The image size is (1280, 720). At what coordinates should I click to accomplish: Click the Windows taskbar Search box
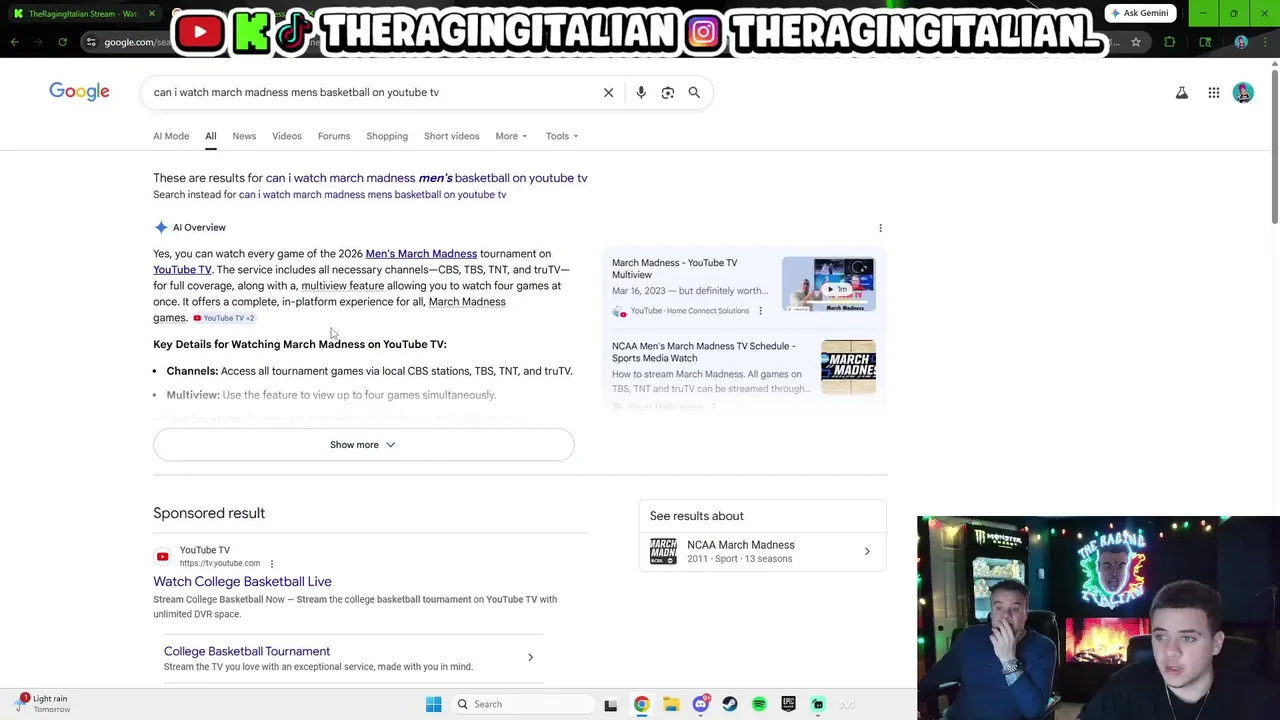[520, 704]
